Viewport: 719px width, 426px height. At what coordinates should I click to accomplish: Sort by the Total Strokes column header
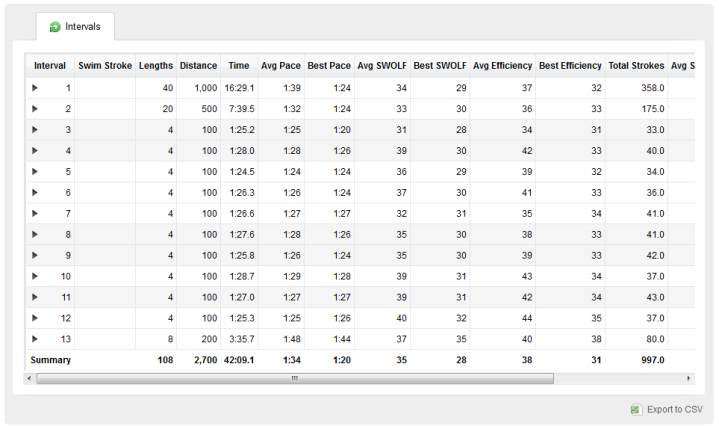tap(636, 66)
